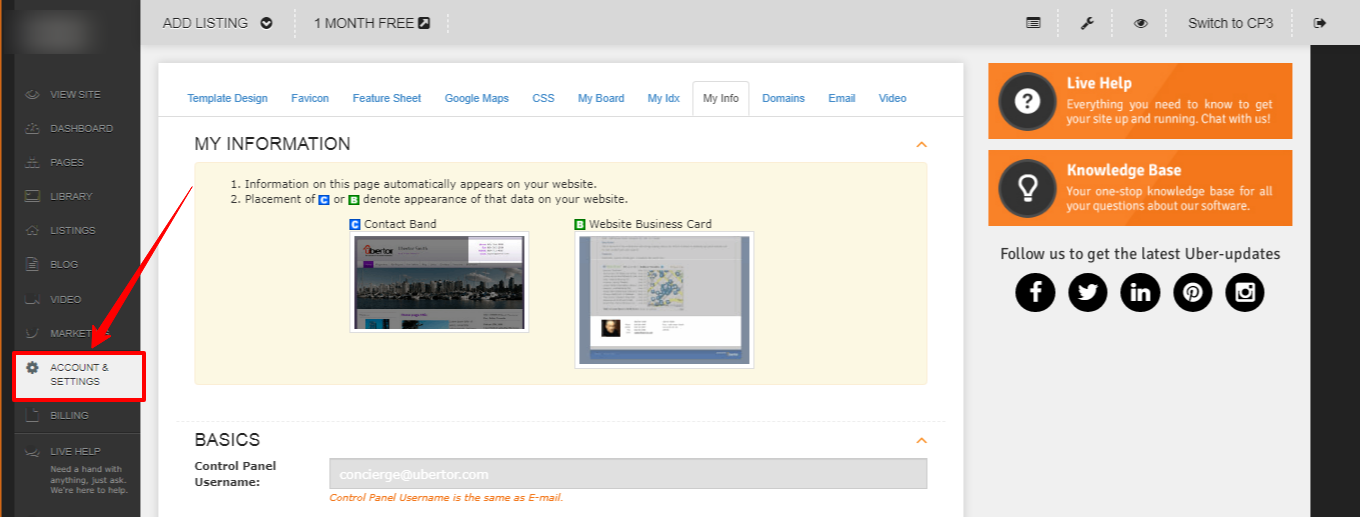Click the eye preview icon in top bar
Screen dimensions: 1360x517
tap(1141, 23)
